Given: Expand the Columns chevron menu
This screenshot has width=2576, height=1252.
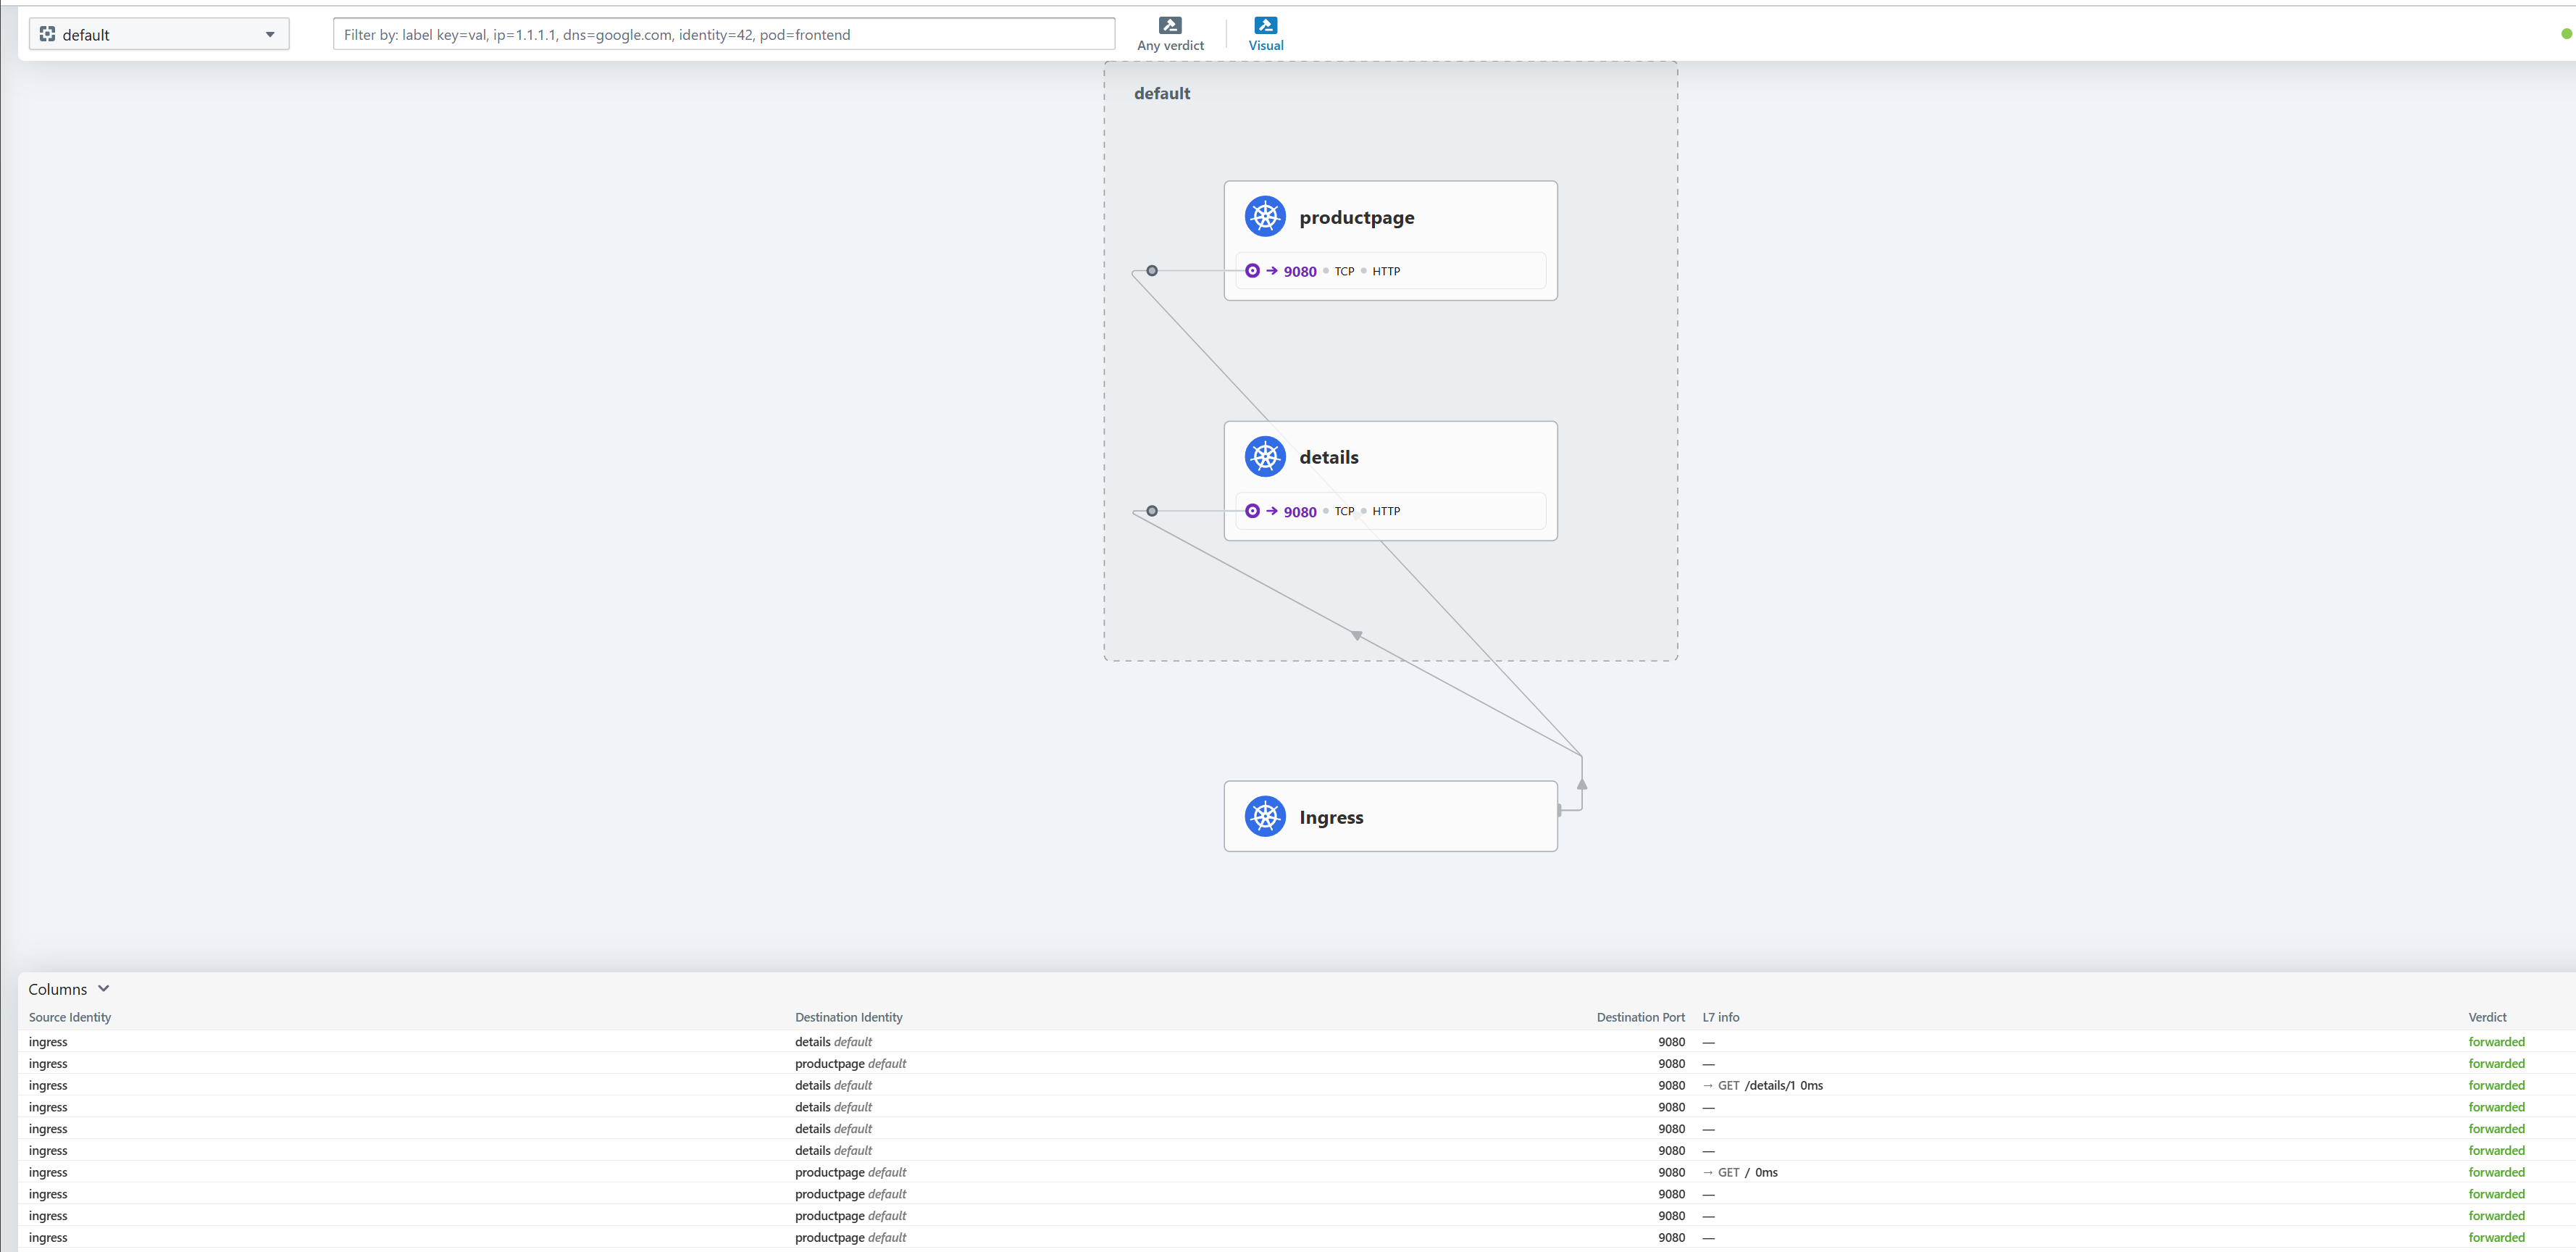Looking at the screenshot, I should pyautogui.click(x=103, y=989).
